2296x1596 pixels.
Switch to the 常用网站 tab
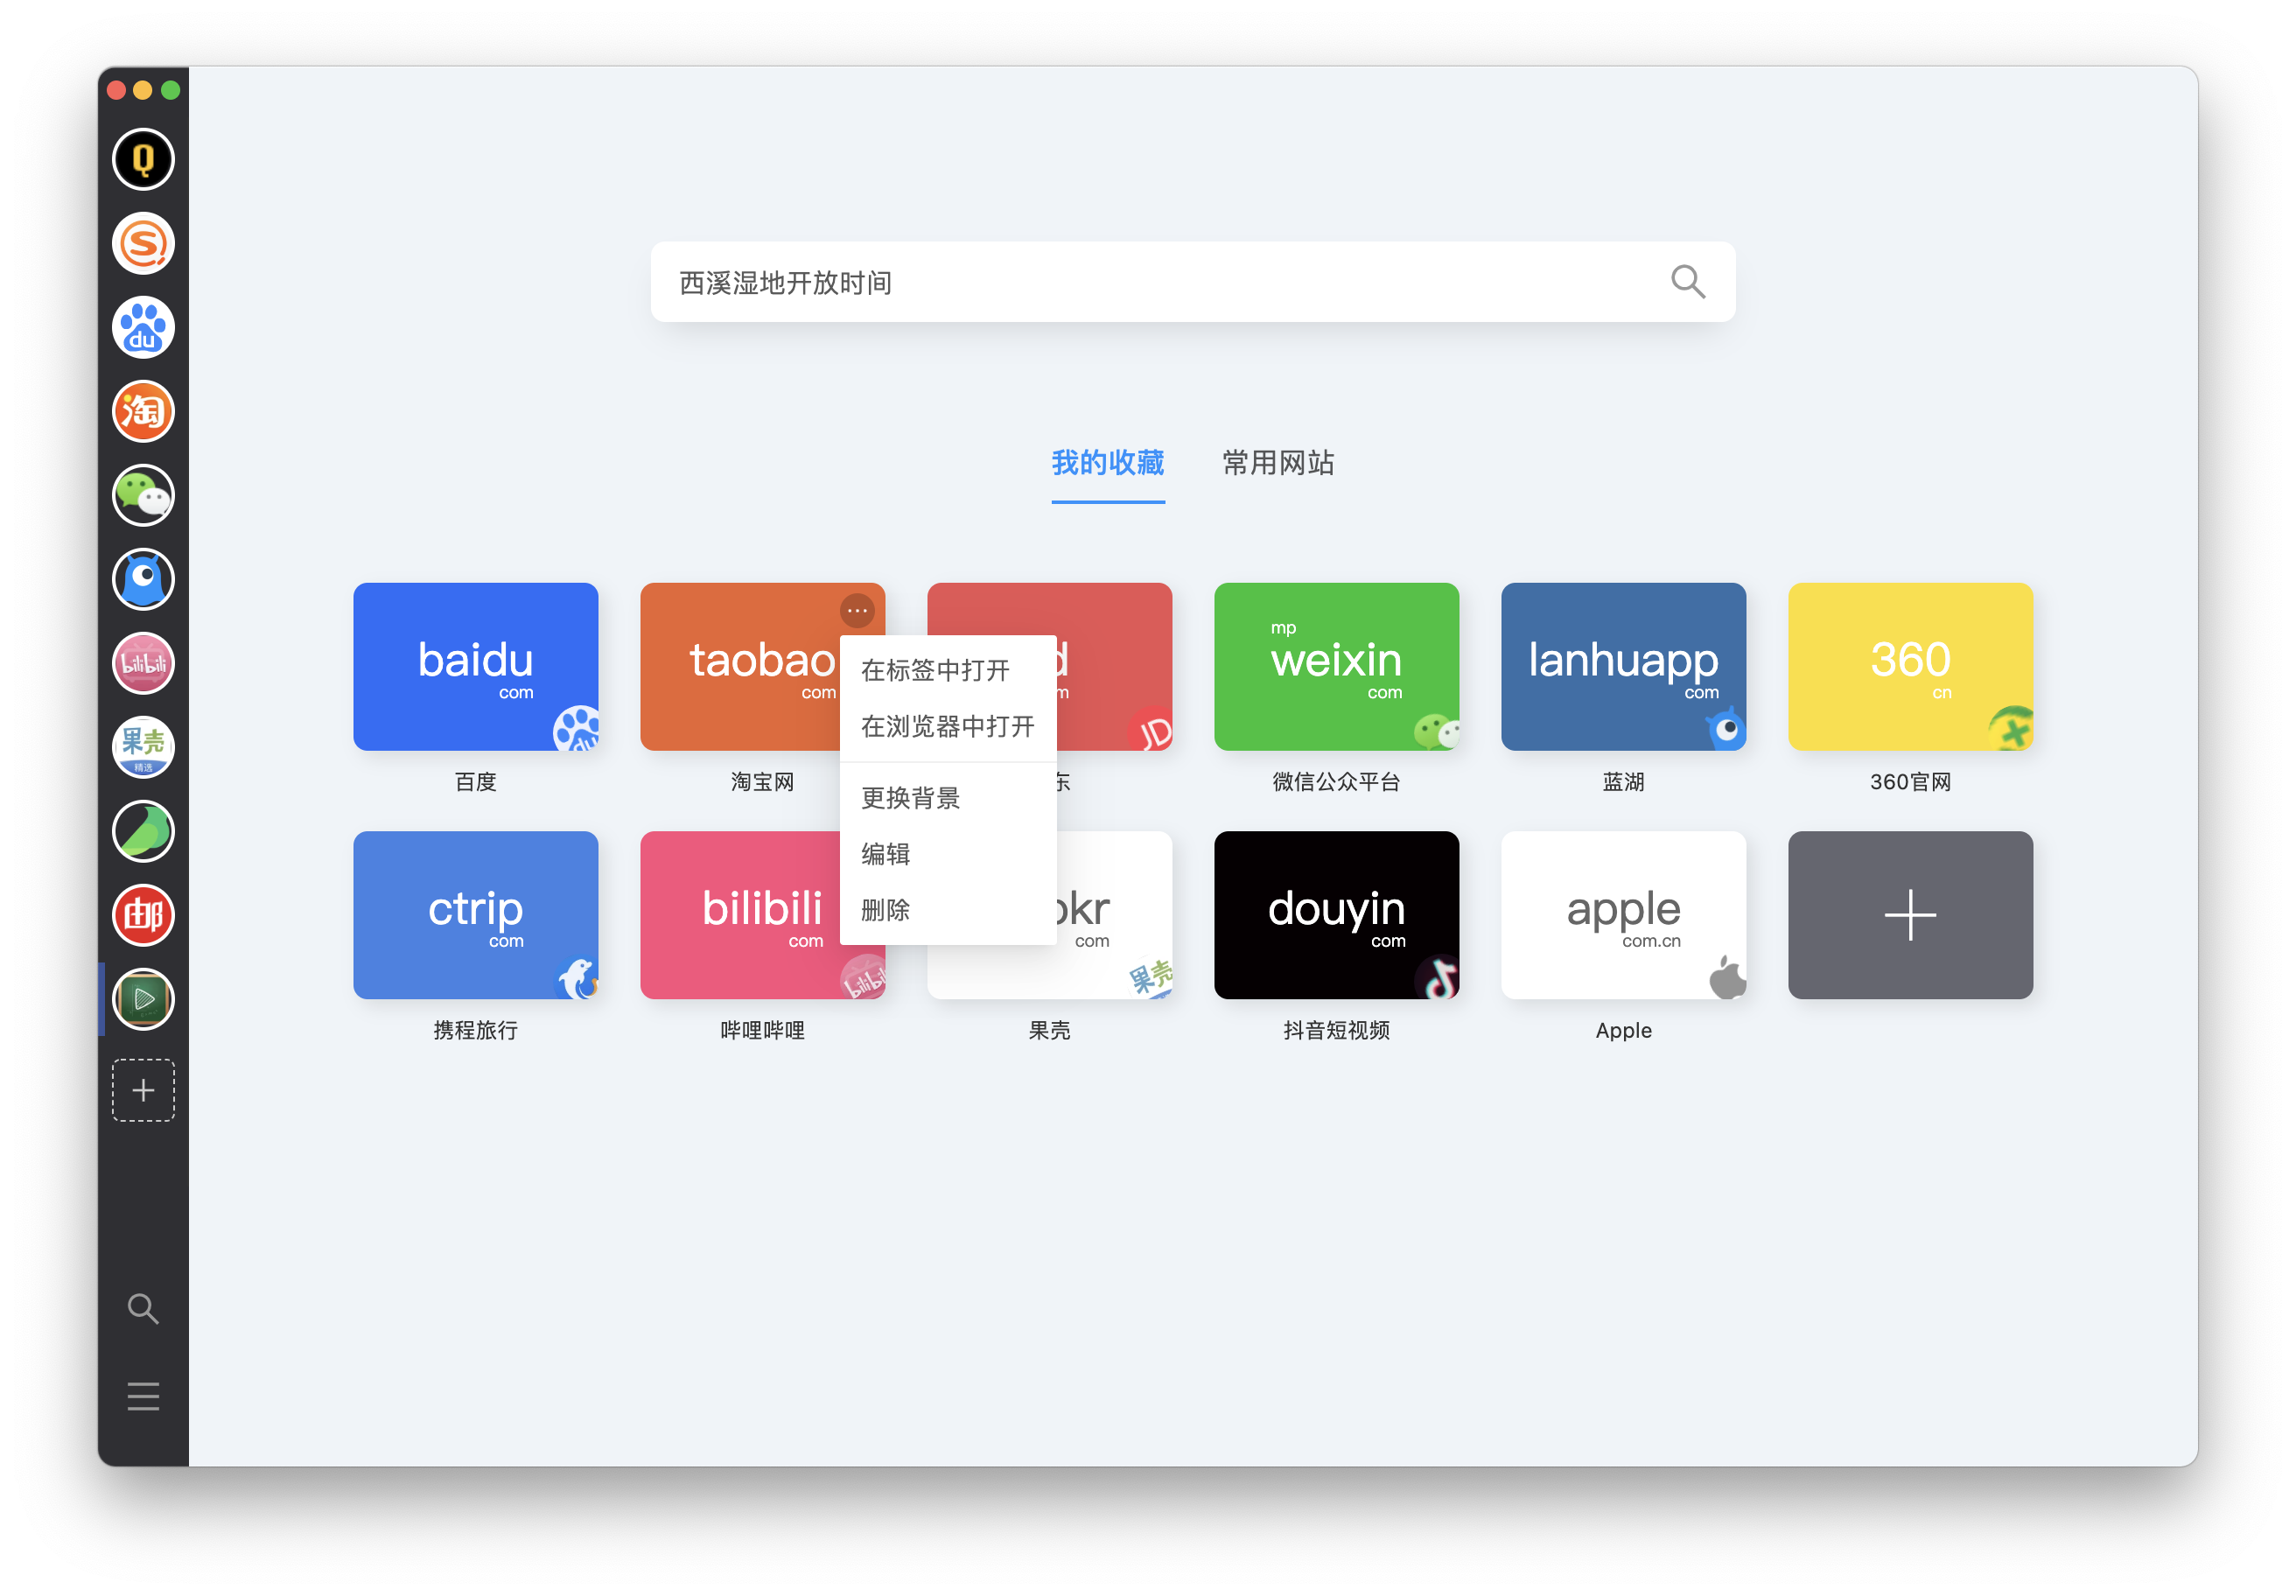pyautogui.click(x=1278, y=463)
